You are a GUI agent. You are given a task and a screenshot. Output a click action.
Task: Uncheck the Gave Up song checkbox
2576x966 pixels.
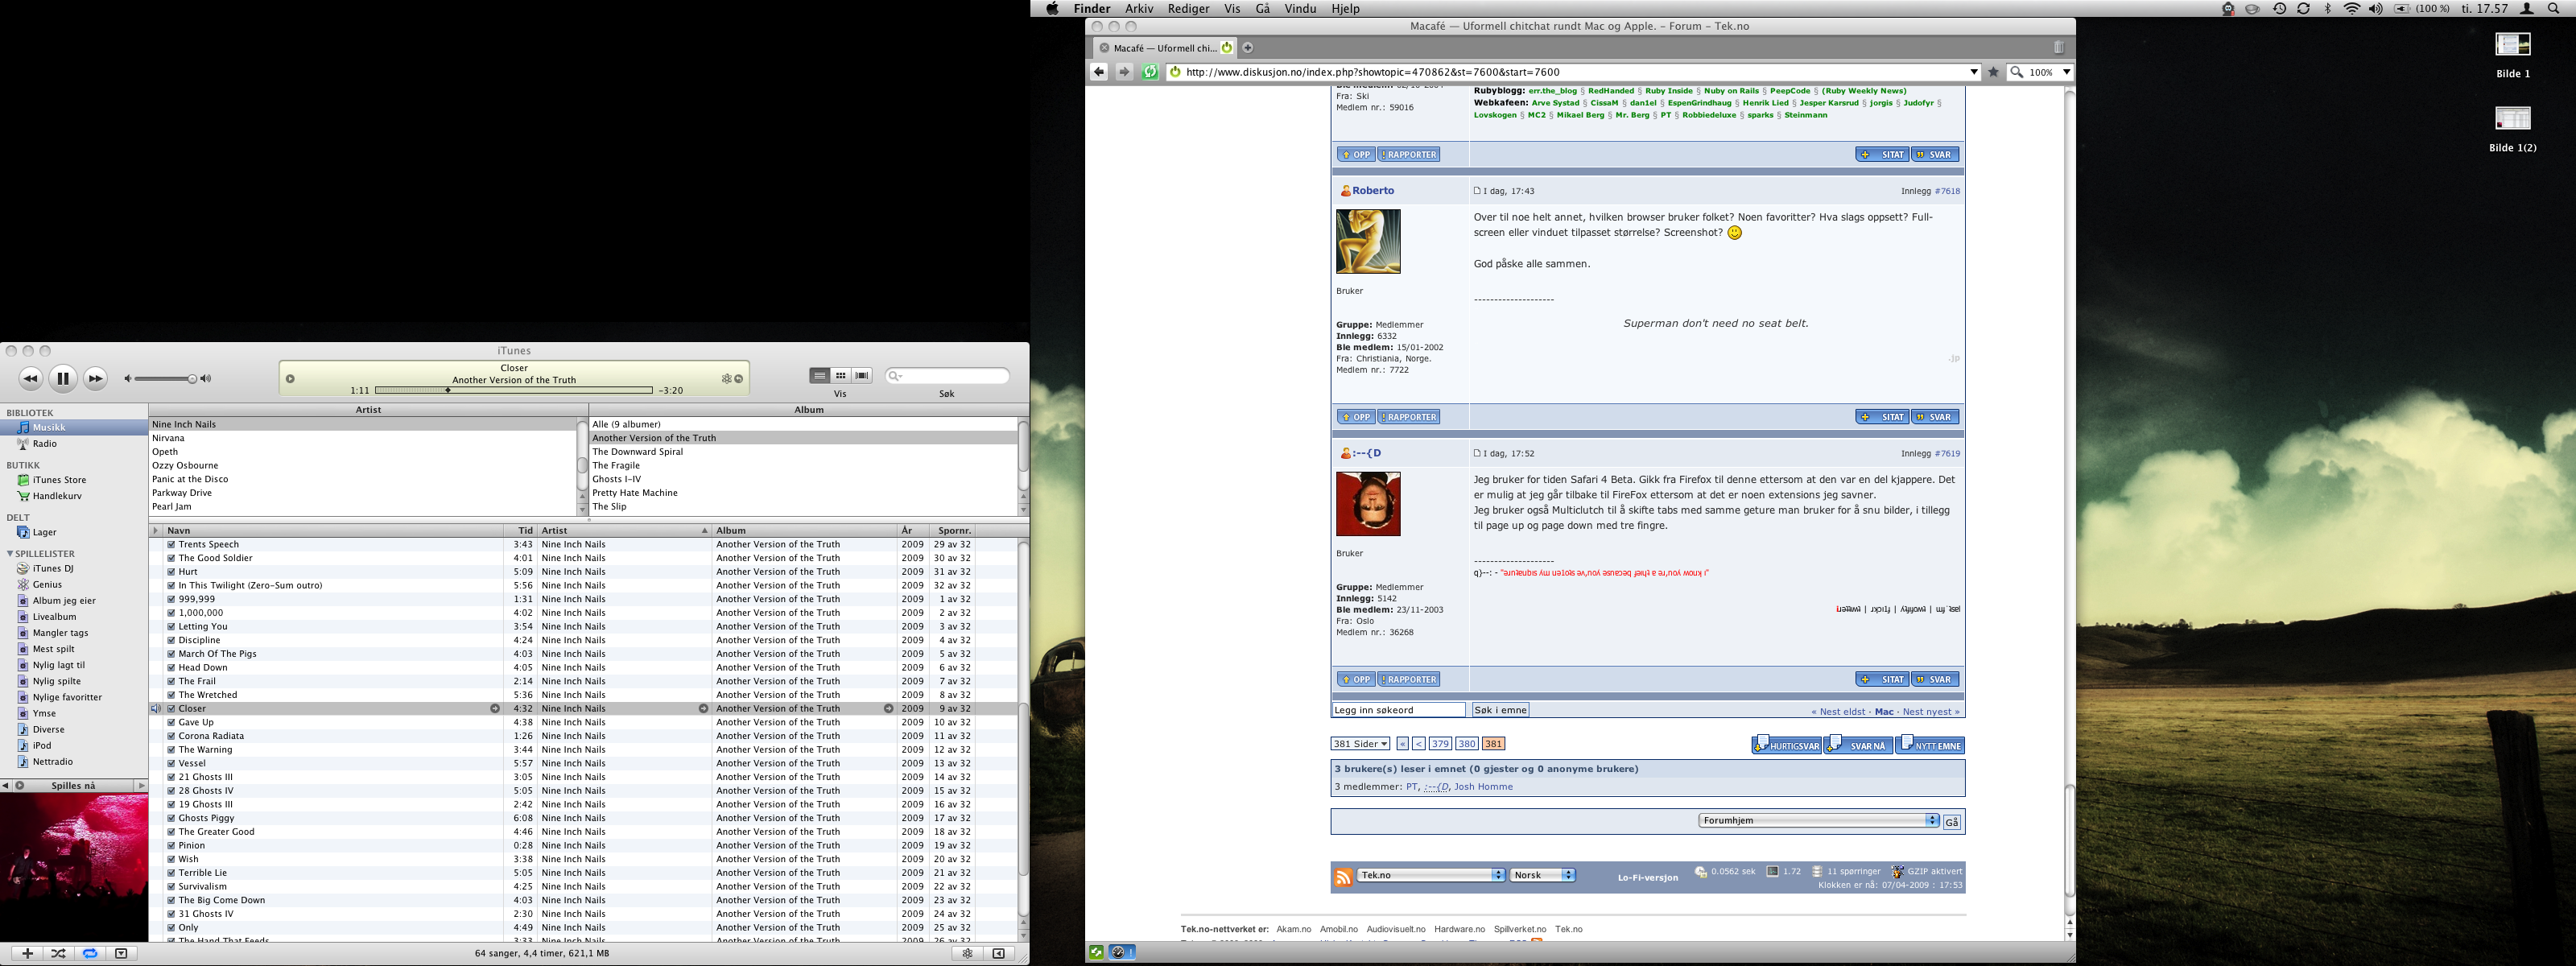click(171, 722)
